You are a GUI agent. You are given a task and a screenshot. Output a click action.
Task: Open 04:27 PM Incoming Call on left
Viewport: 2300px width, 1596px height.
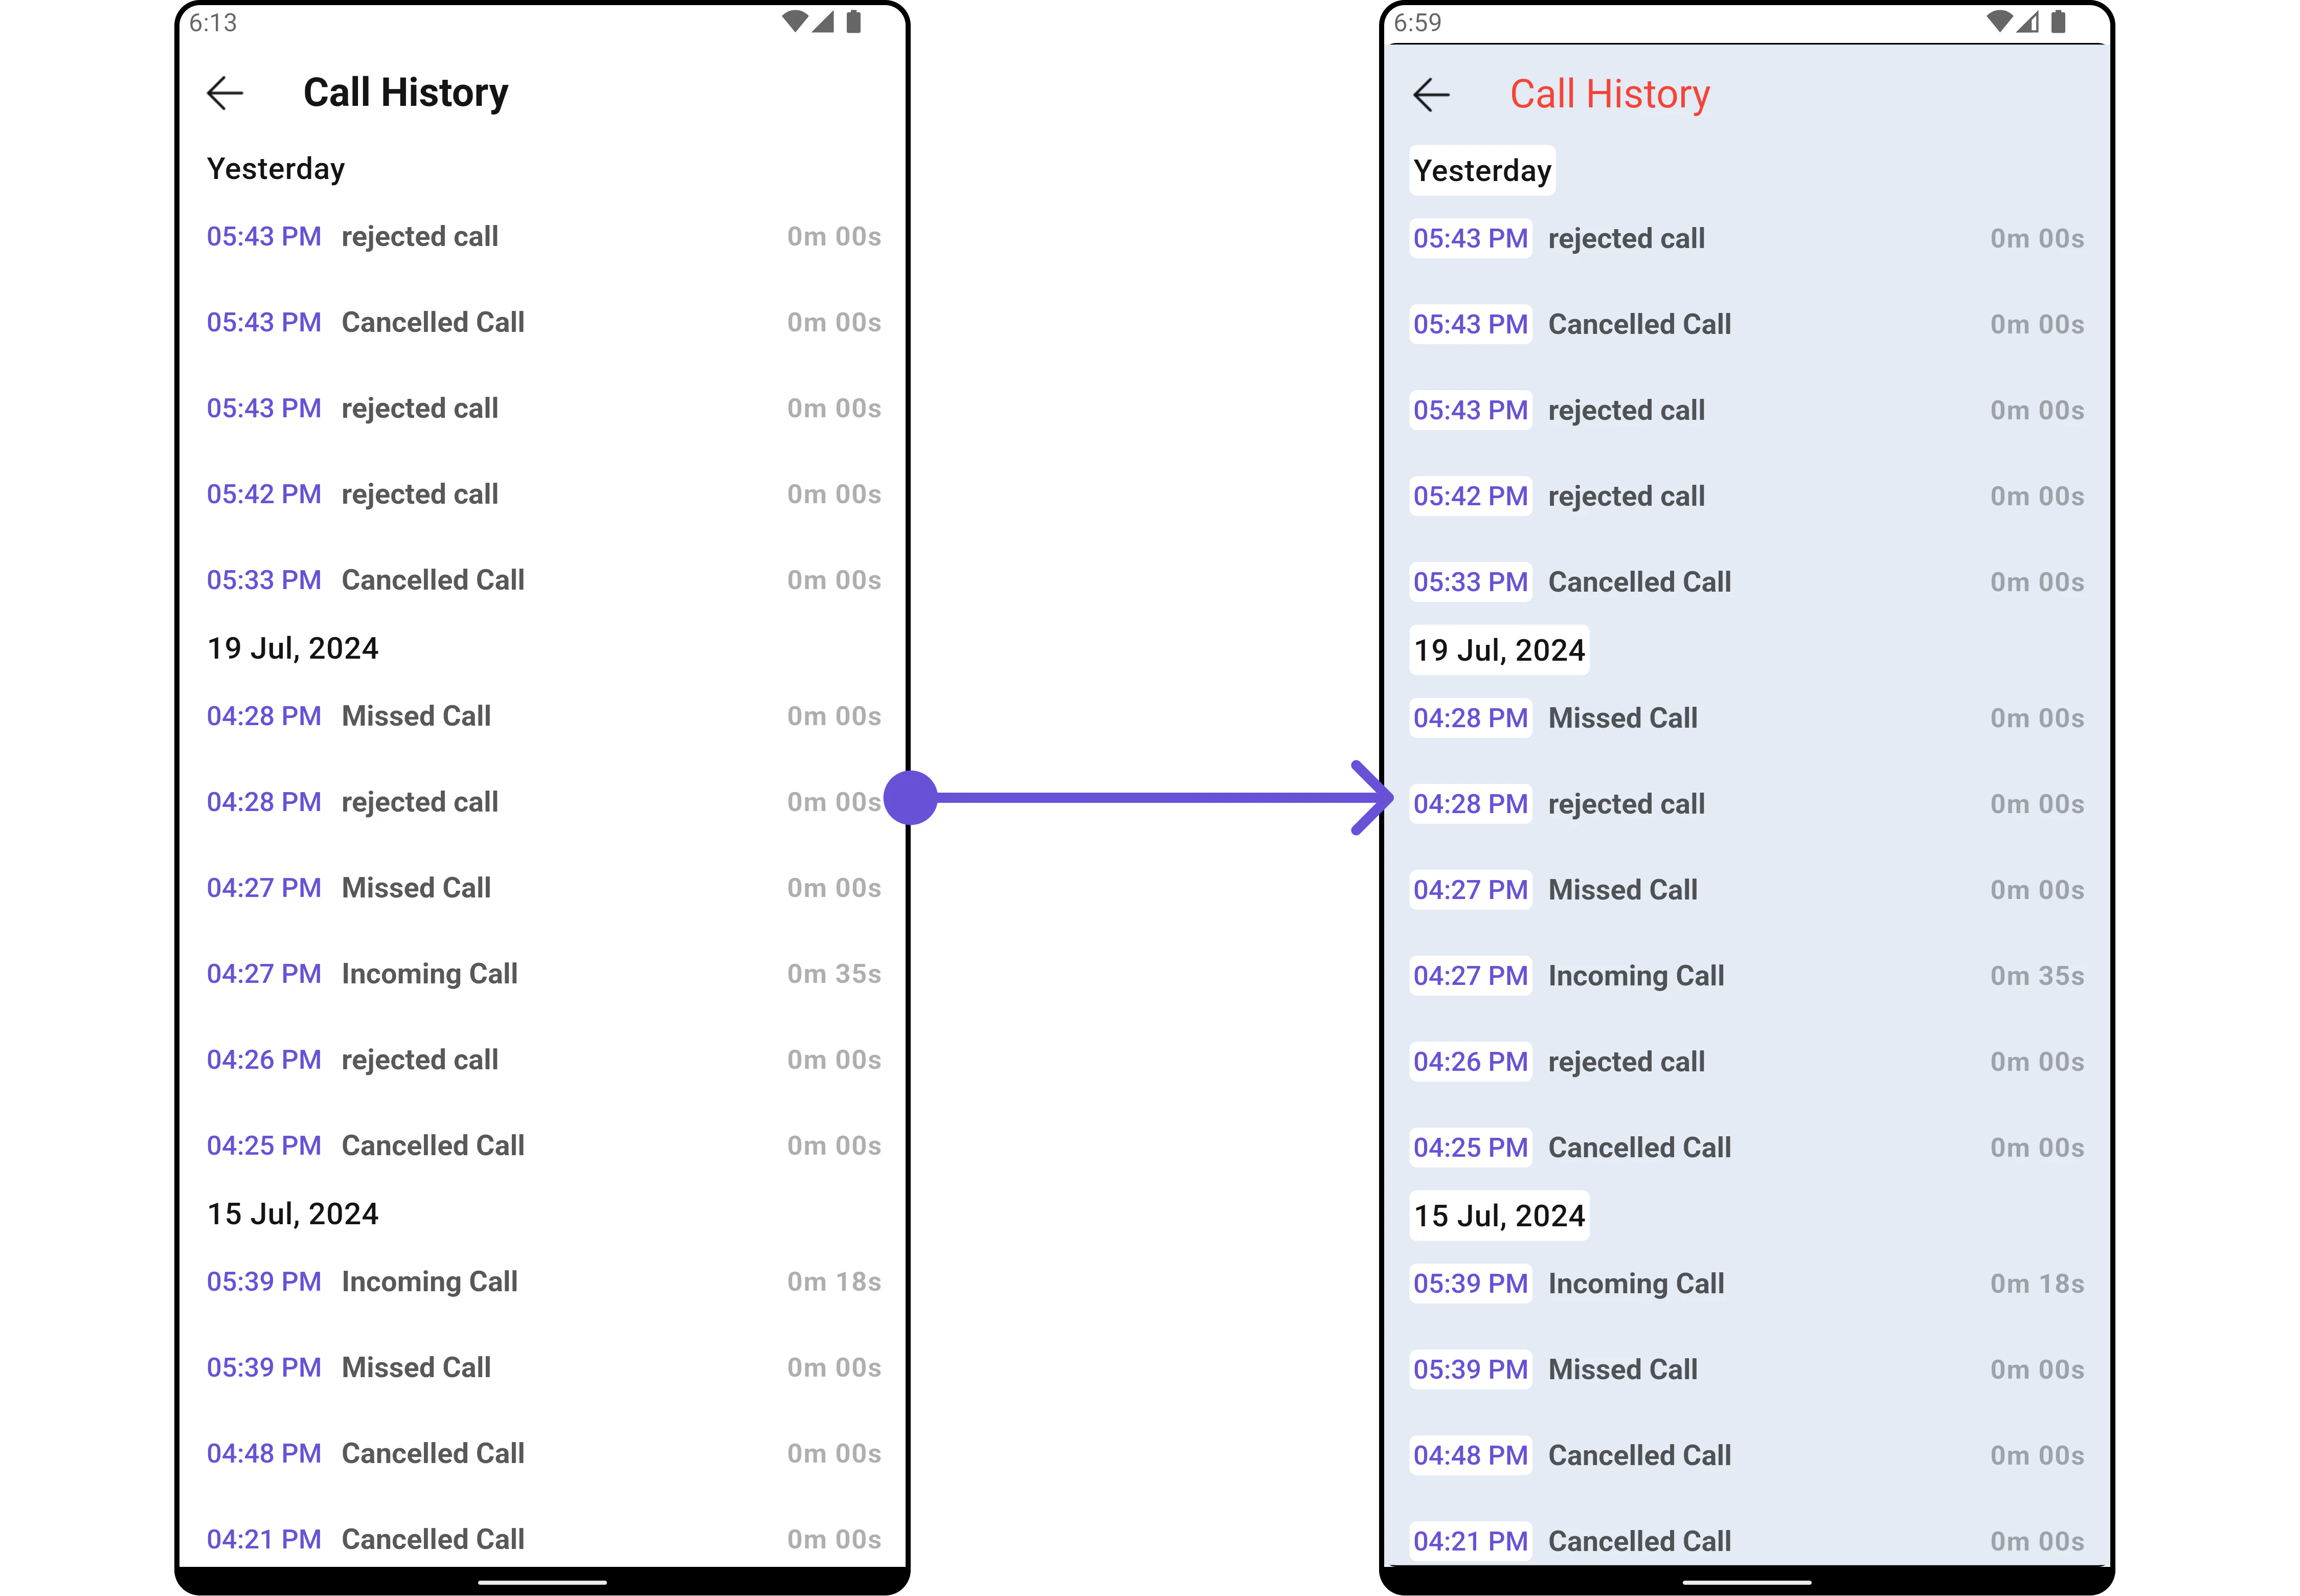coord(429,974)
